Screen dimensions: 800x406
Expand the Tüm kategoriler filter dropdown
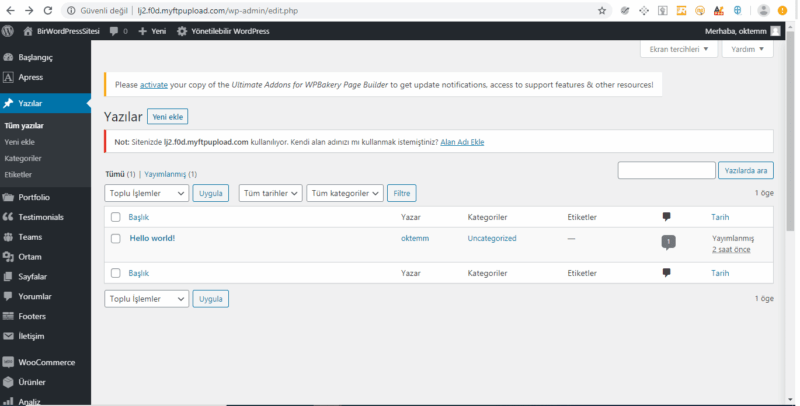pyautogui.click(x=344, y=193)
